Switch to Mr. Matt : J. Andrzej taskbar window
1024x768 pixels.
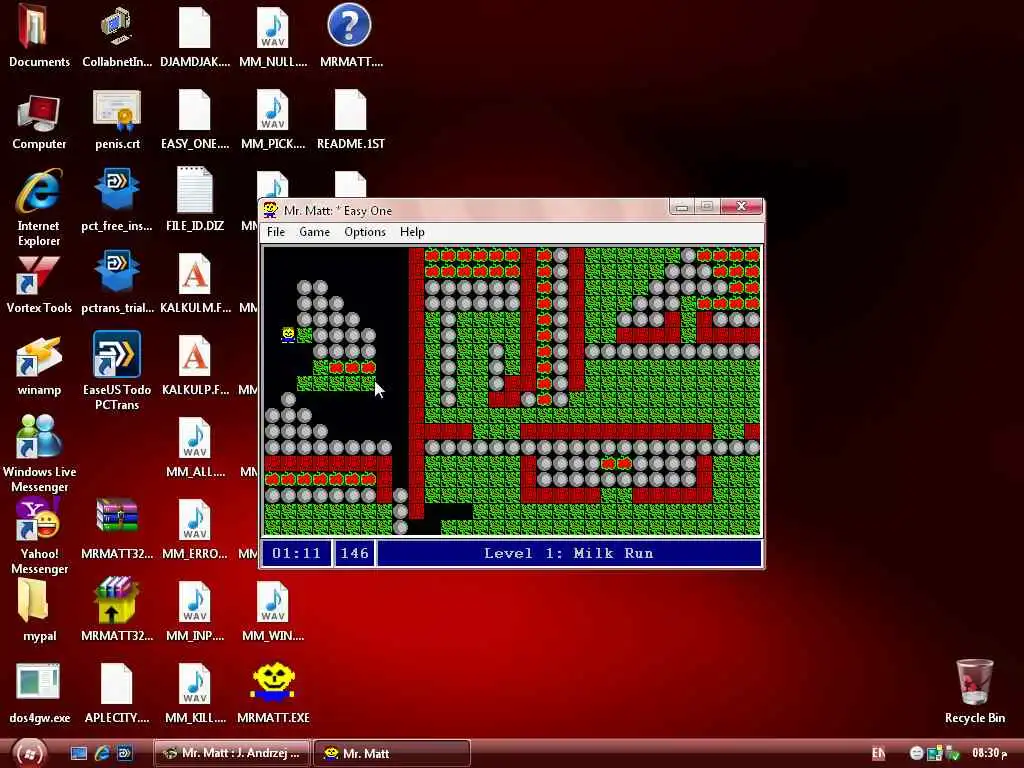tap(232, 753)
